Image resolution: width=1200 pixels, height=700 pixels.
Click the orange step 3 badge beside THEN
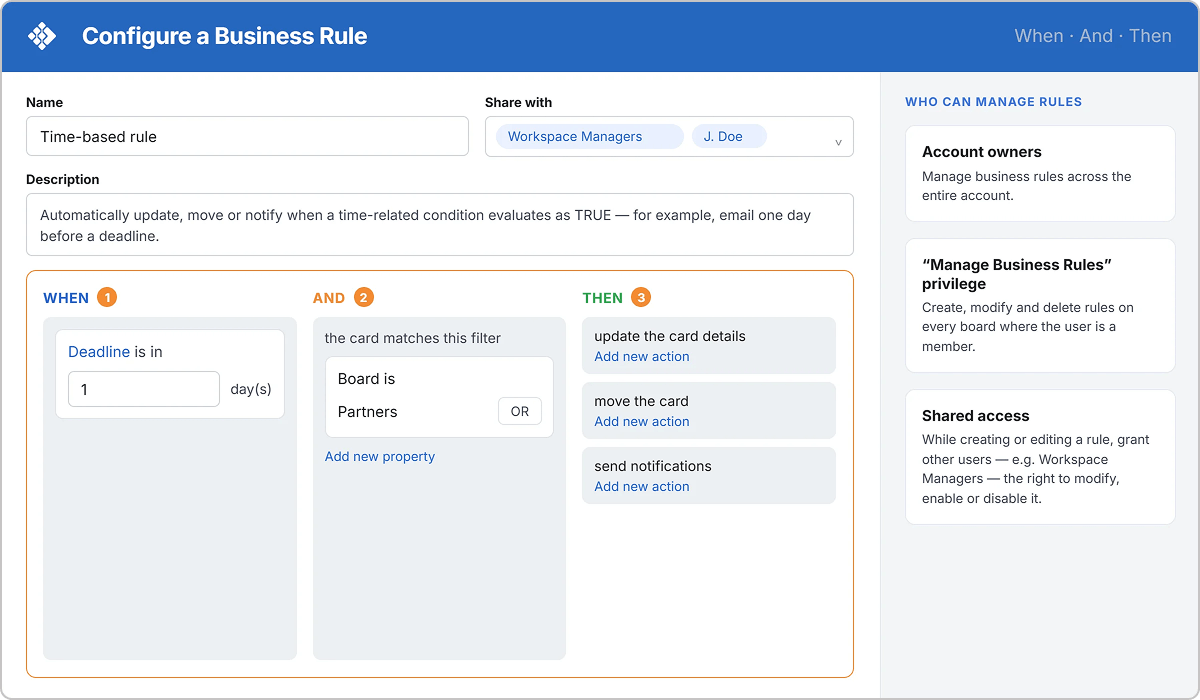coord(641,297)
